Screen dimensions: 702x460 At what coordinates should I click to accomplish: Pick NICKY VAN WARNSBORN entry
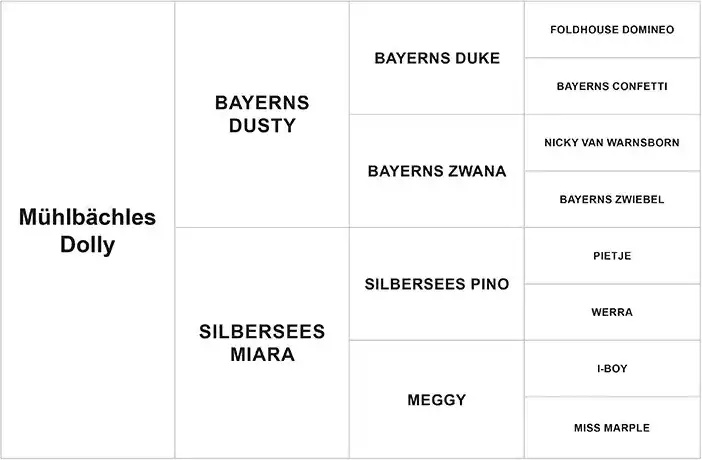pos(612,143)
